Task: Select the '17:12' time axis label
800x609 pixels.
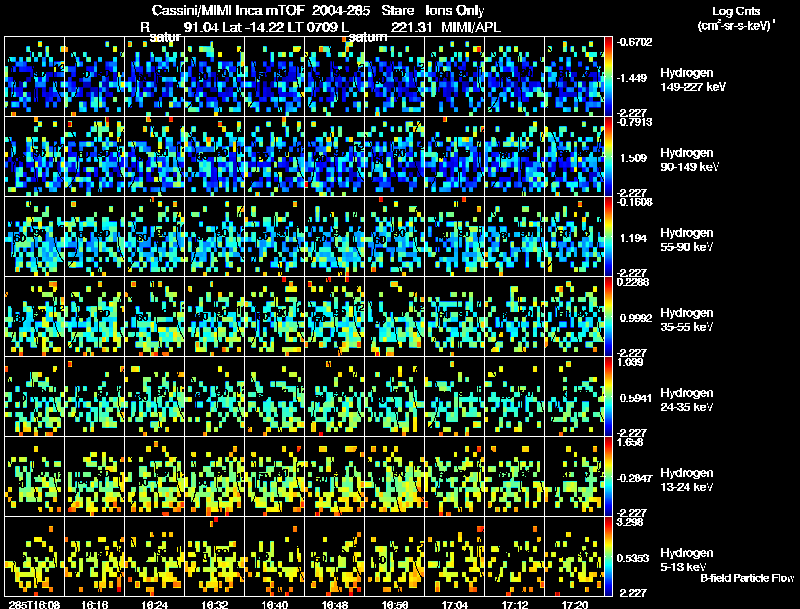Action: (x=515, y=604)
